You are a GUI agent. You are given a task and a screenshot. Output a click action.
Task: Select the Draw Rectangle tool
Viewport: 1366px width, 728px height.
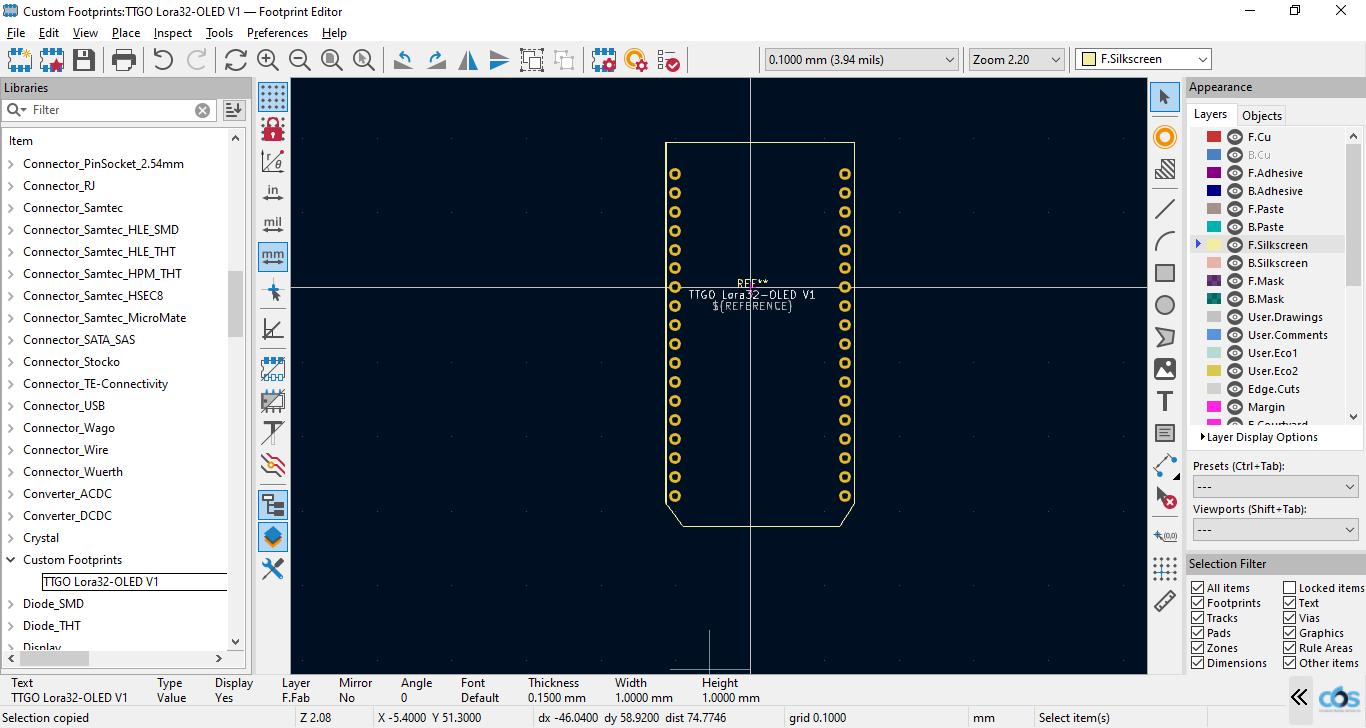(x=1165, y=273)
